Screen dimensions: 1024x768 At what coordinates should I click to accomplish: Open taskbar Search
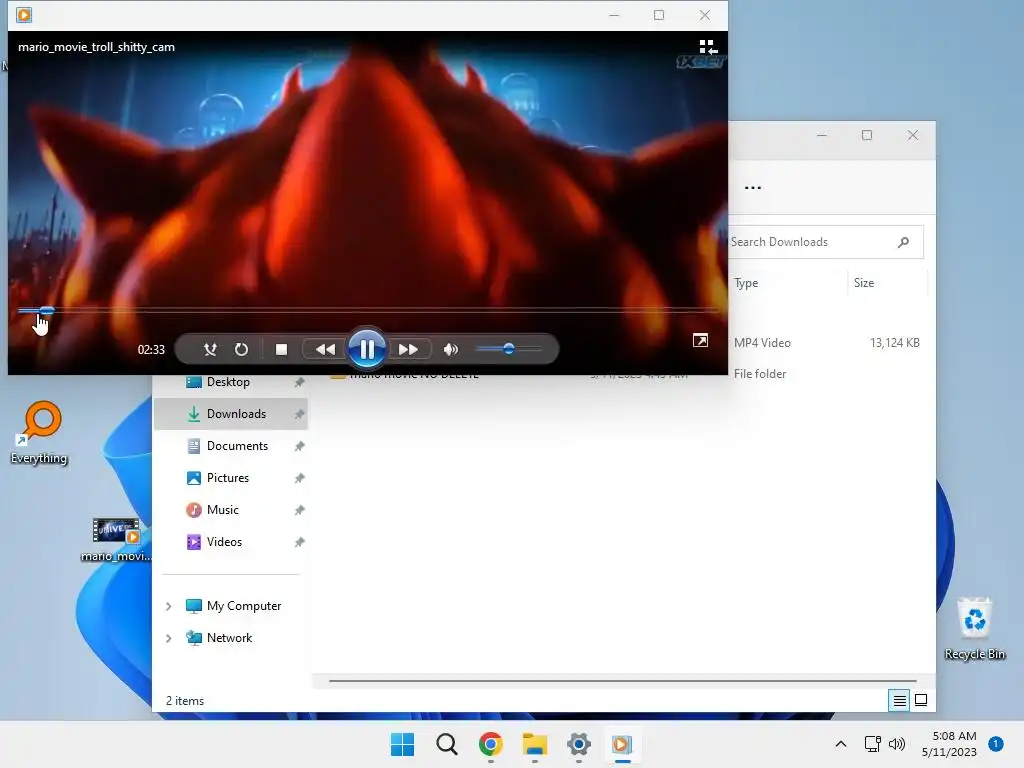(x=447, y=744)
